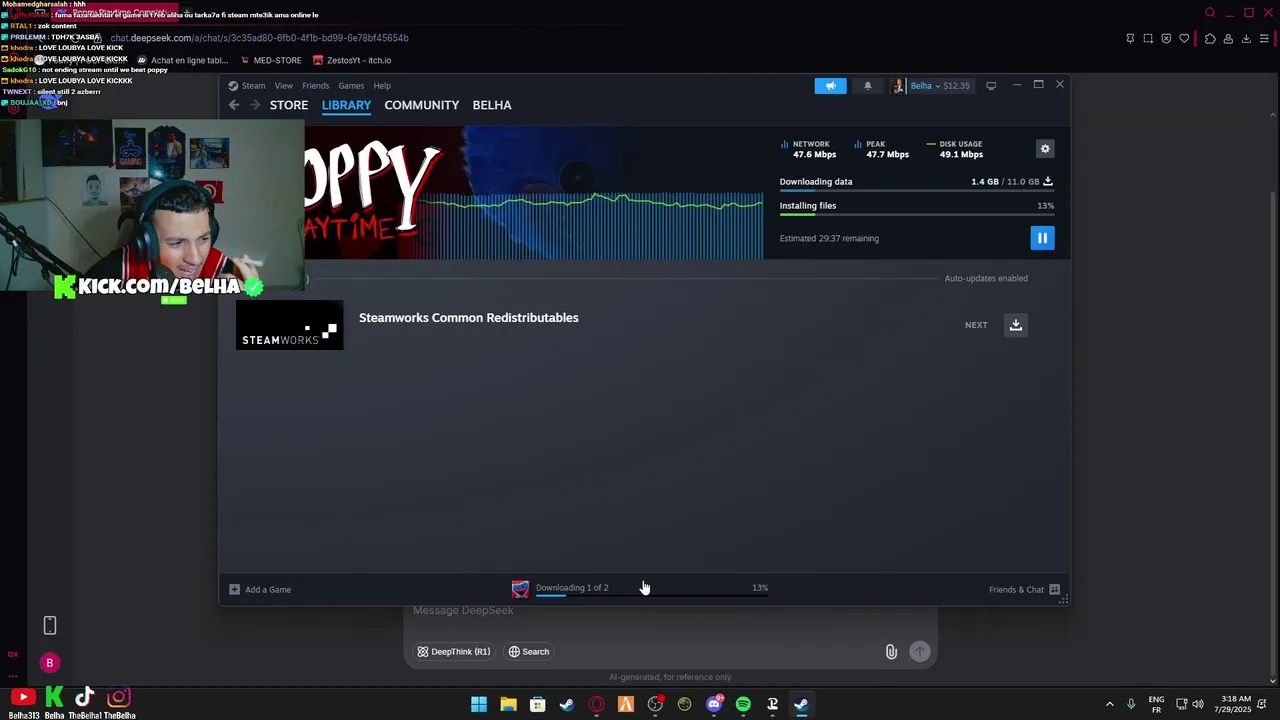This screenshot has height=720, width=1280.
Task: Click the DeepSeek phone icon in sidebar
Action: [49, 626]
